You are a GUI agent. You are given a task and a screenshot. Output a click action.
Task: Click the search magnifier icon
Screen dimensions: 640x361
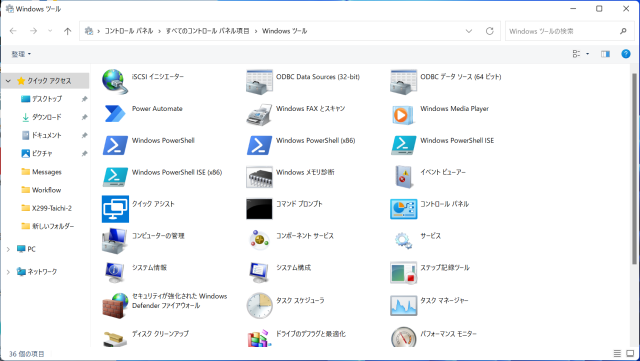[x=623, y=31]
